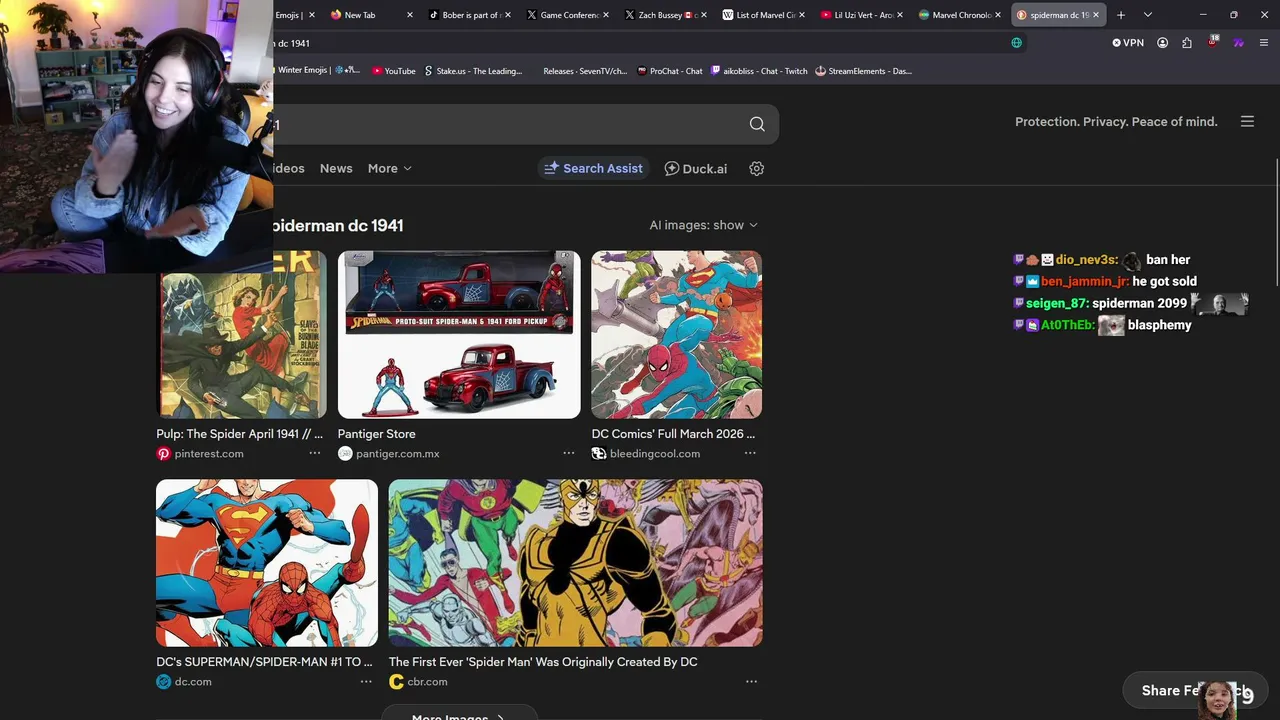Click the Pantiger Store result title
The width and height of the screenshot is (1280, 720).
377,434
